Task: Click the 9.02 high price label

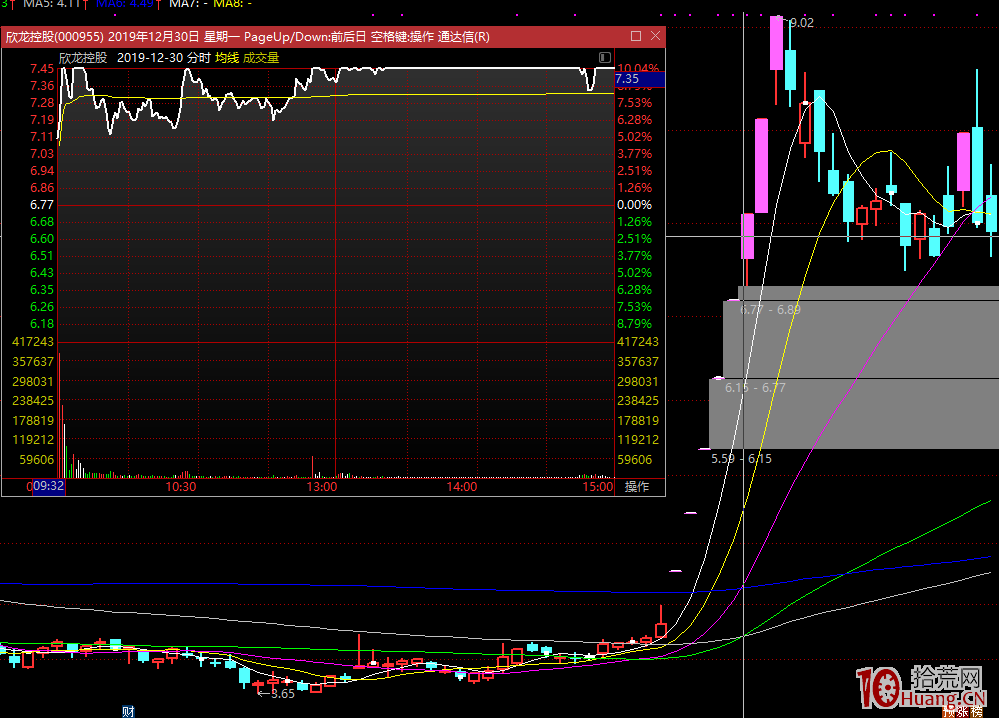Action: click(x=801, y=22)
